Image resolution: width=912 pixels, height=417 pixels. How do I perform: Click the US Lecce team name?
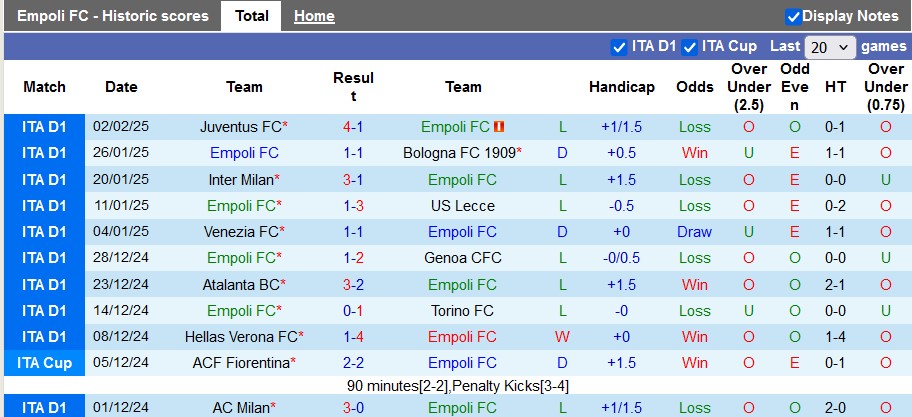[x=462, y=206]
